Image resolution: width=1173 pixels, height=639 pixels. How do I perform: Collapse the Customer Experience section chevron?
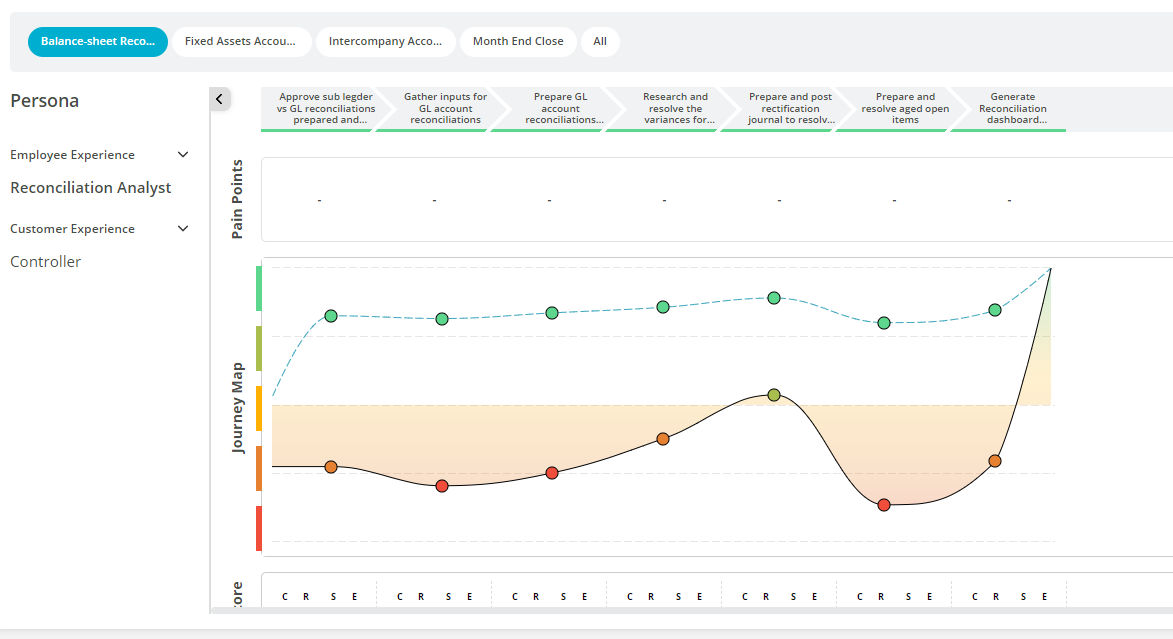183,229
